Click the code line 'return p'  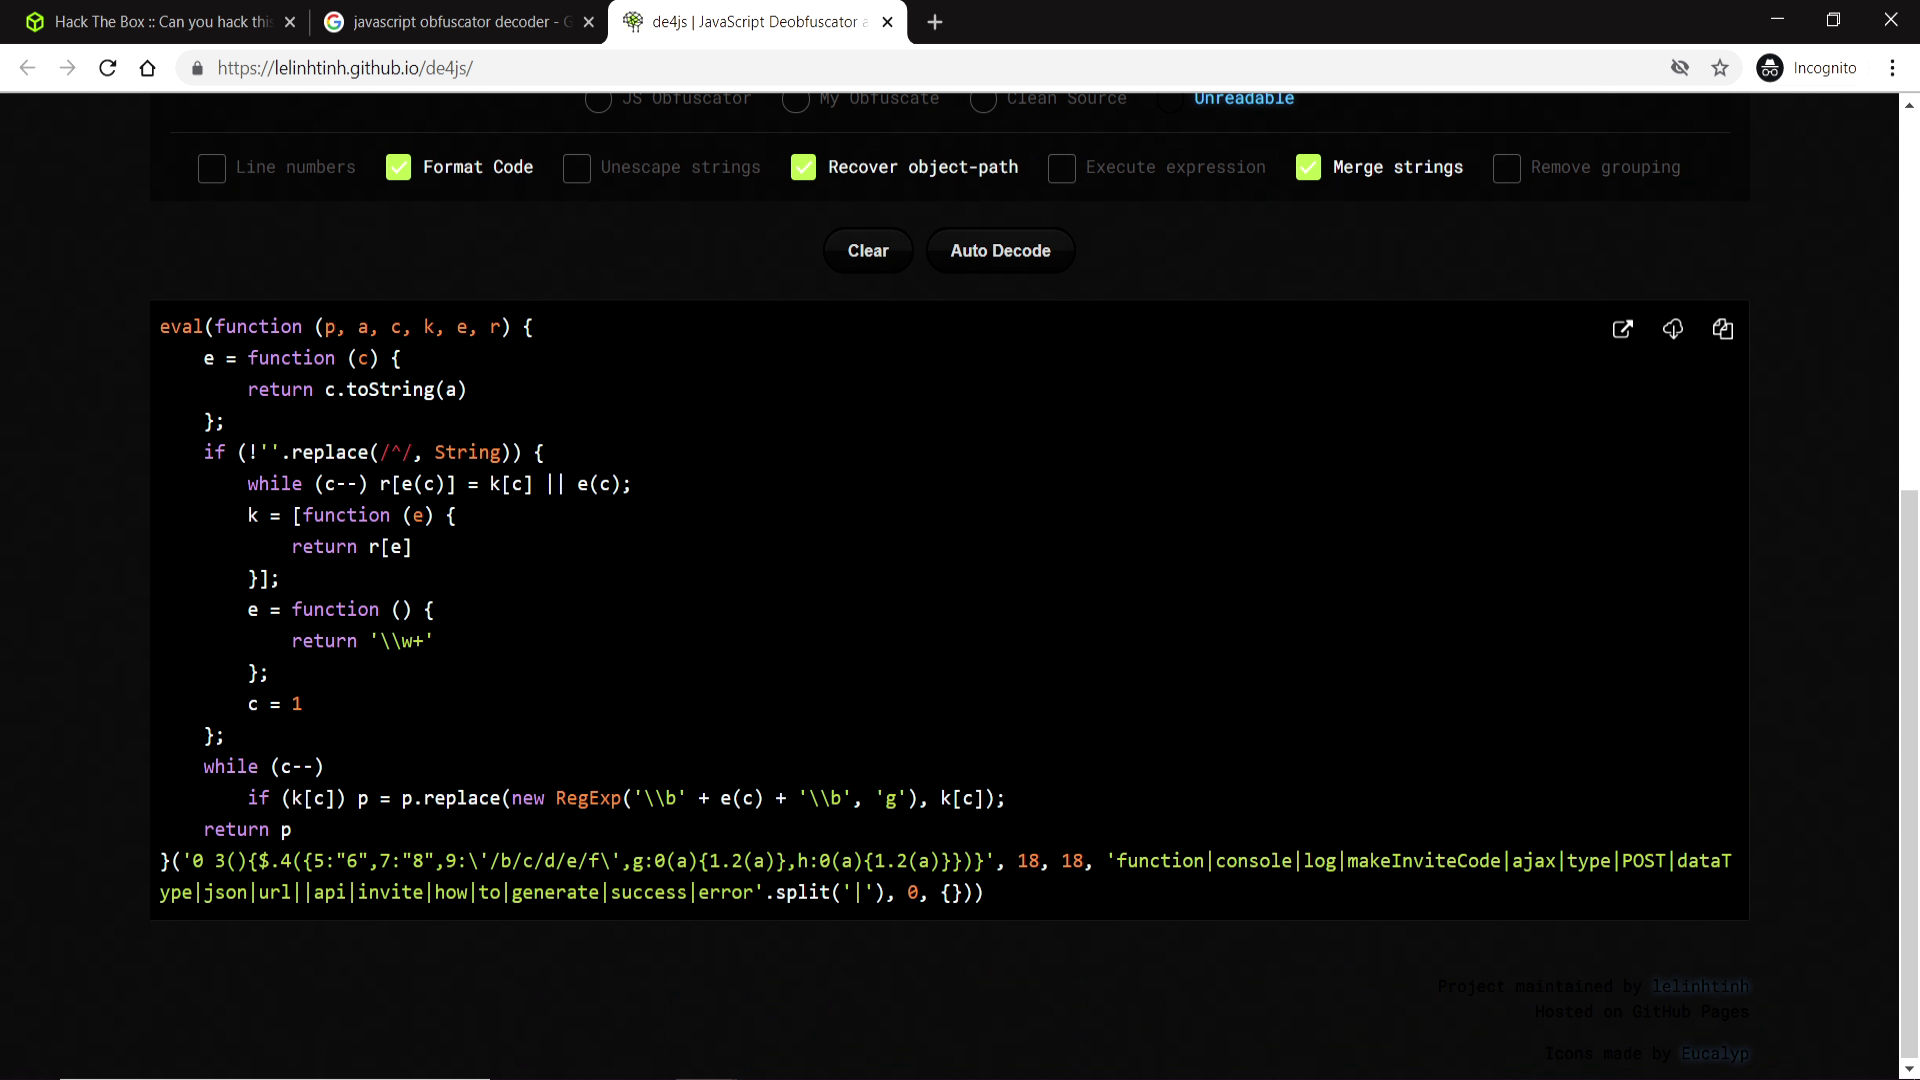[x=247, y=830]
